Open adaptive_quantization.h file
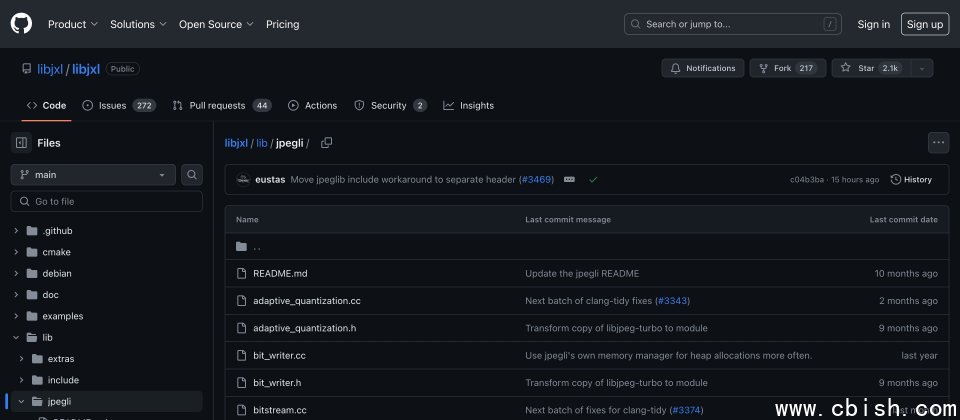960x420 pixels. (305, 328)
